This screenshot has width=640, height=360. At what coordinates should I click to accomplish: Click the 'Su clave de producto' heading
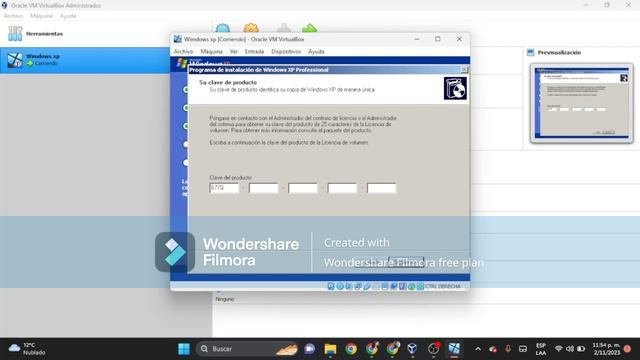[x=228, y=82]
